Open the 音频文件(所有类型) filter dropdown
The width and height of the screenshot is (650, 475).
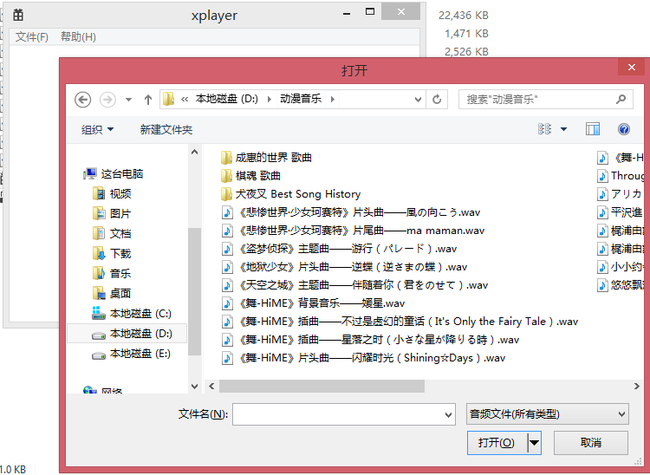pos(547,414)
